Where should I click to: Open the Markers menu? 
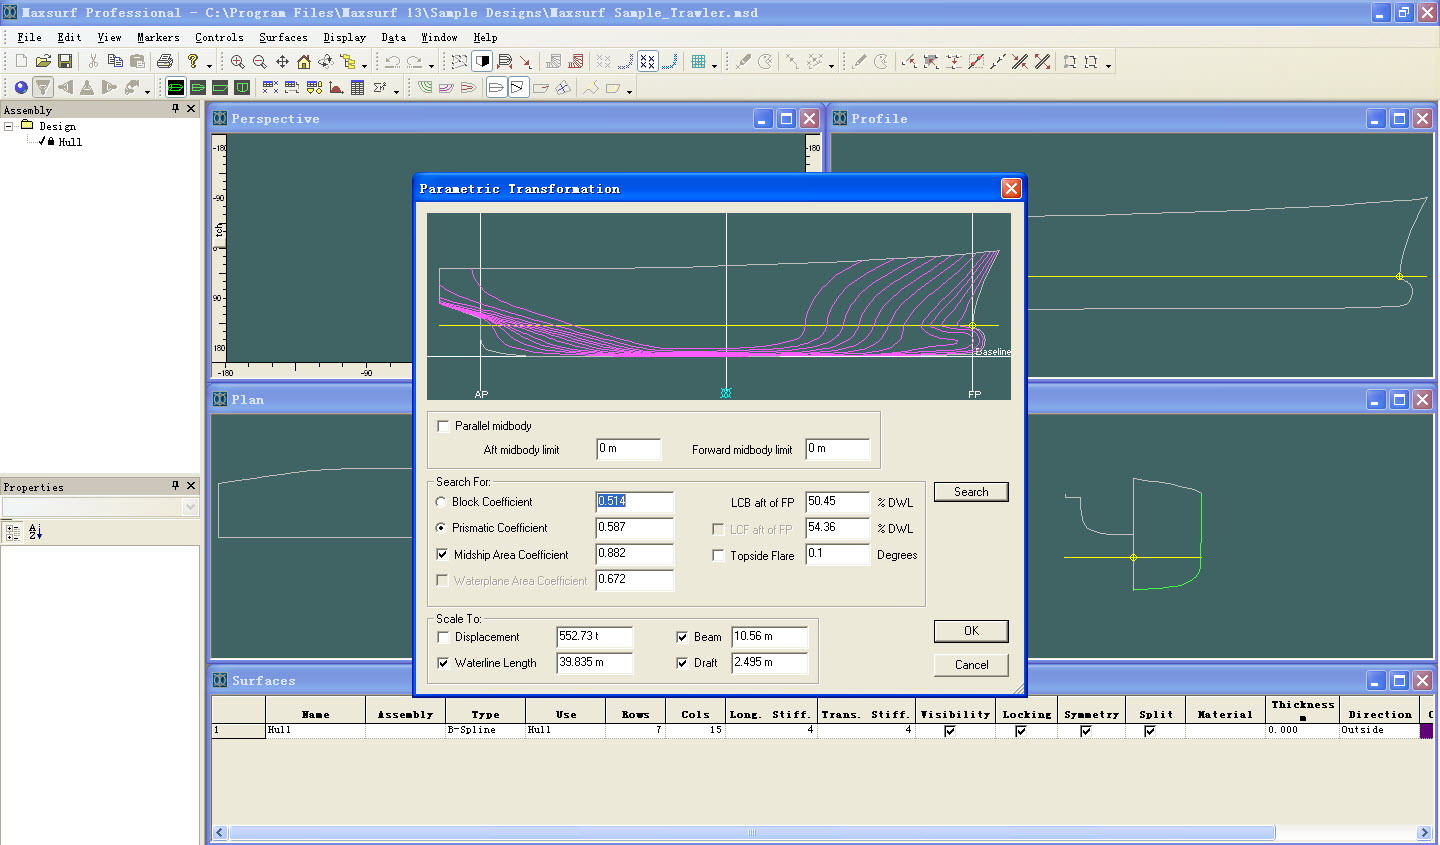(158, 37)
